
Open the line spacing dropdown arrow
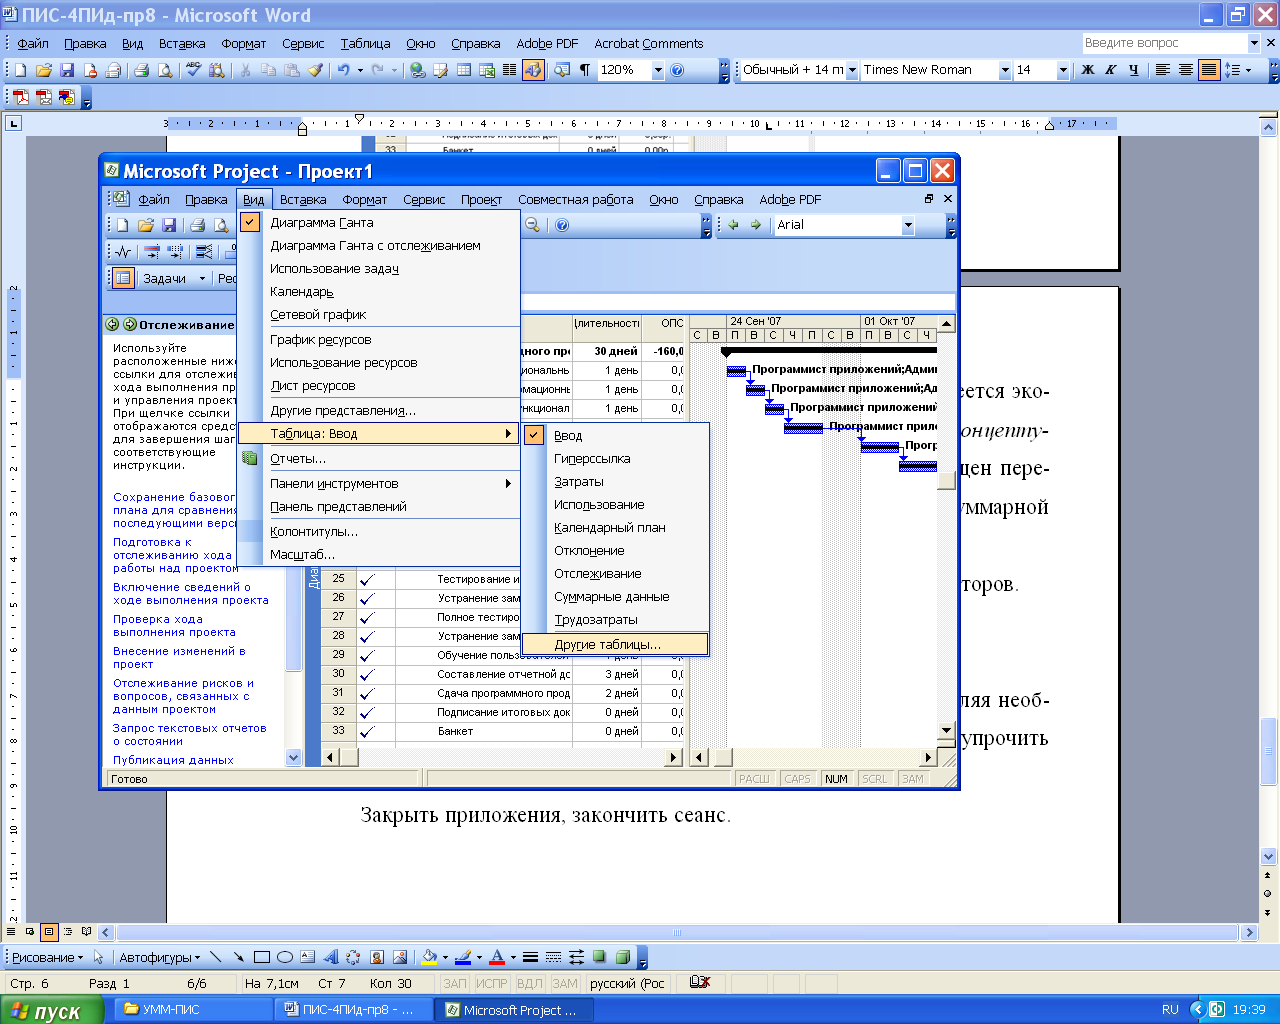click(1248, 70)
